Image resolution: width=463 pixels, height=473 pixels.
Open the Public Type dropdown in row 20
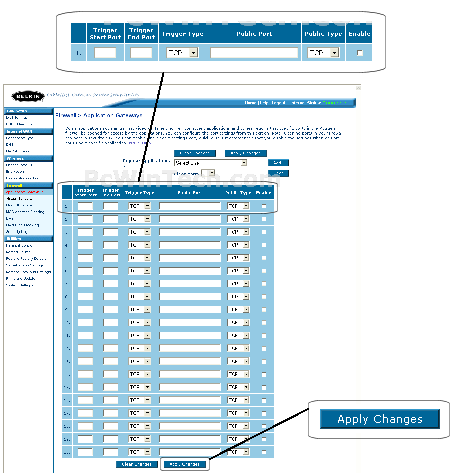click(x=238, y=452)
